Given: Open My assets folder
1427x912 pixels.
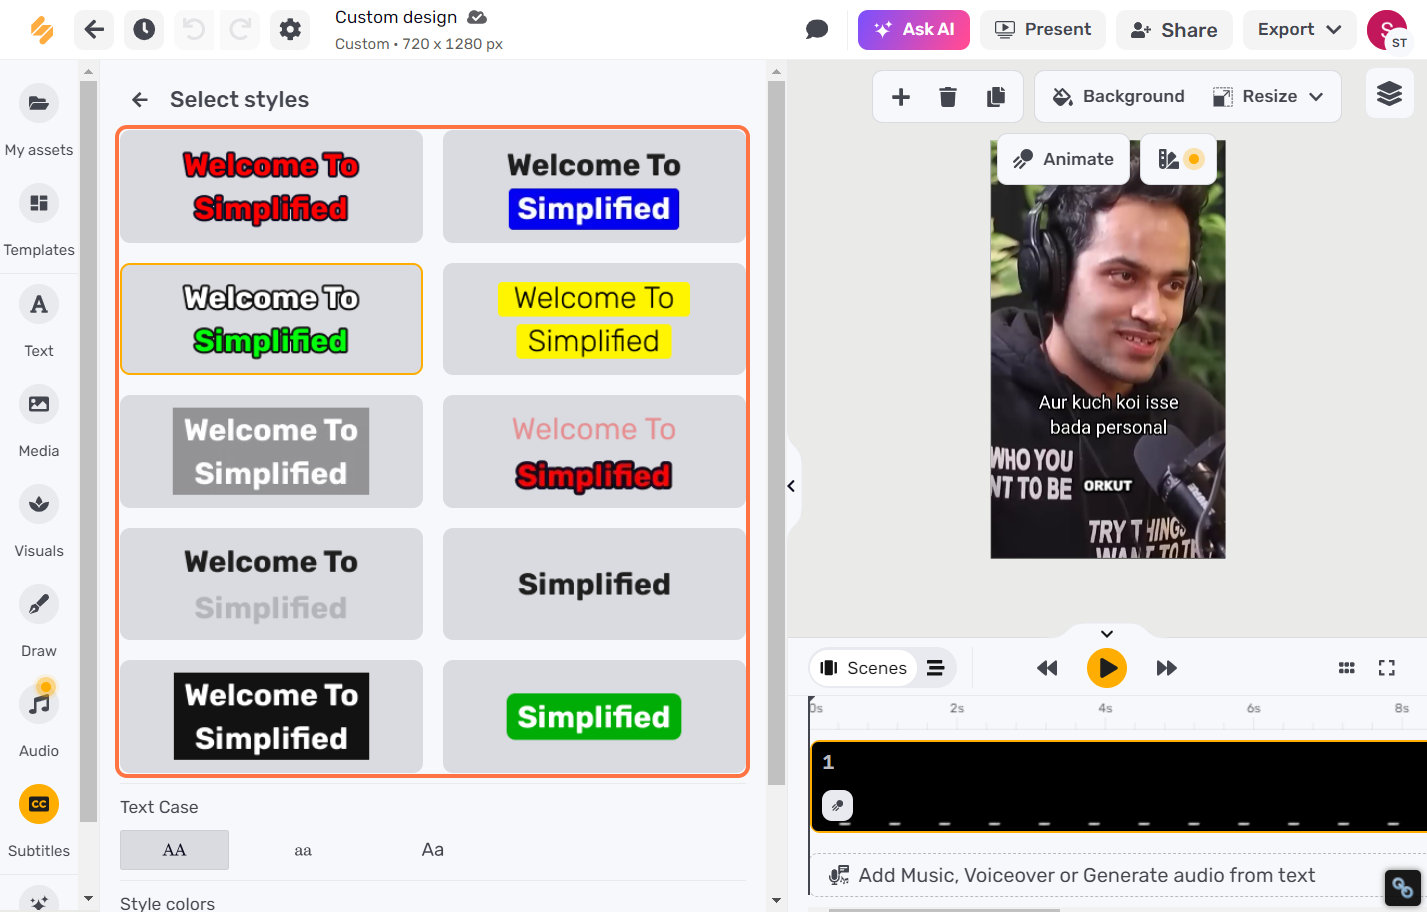Looking at the screenshot, I should point(39,121).
